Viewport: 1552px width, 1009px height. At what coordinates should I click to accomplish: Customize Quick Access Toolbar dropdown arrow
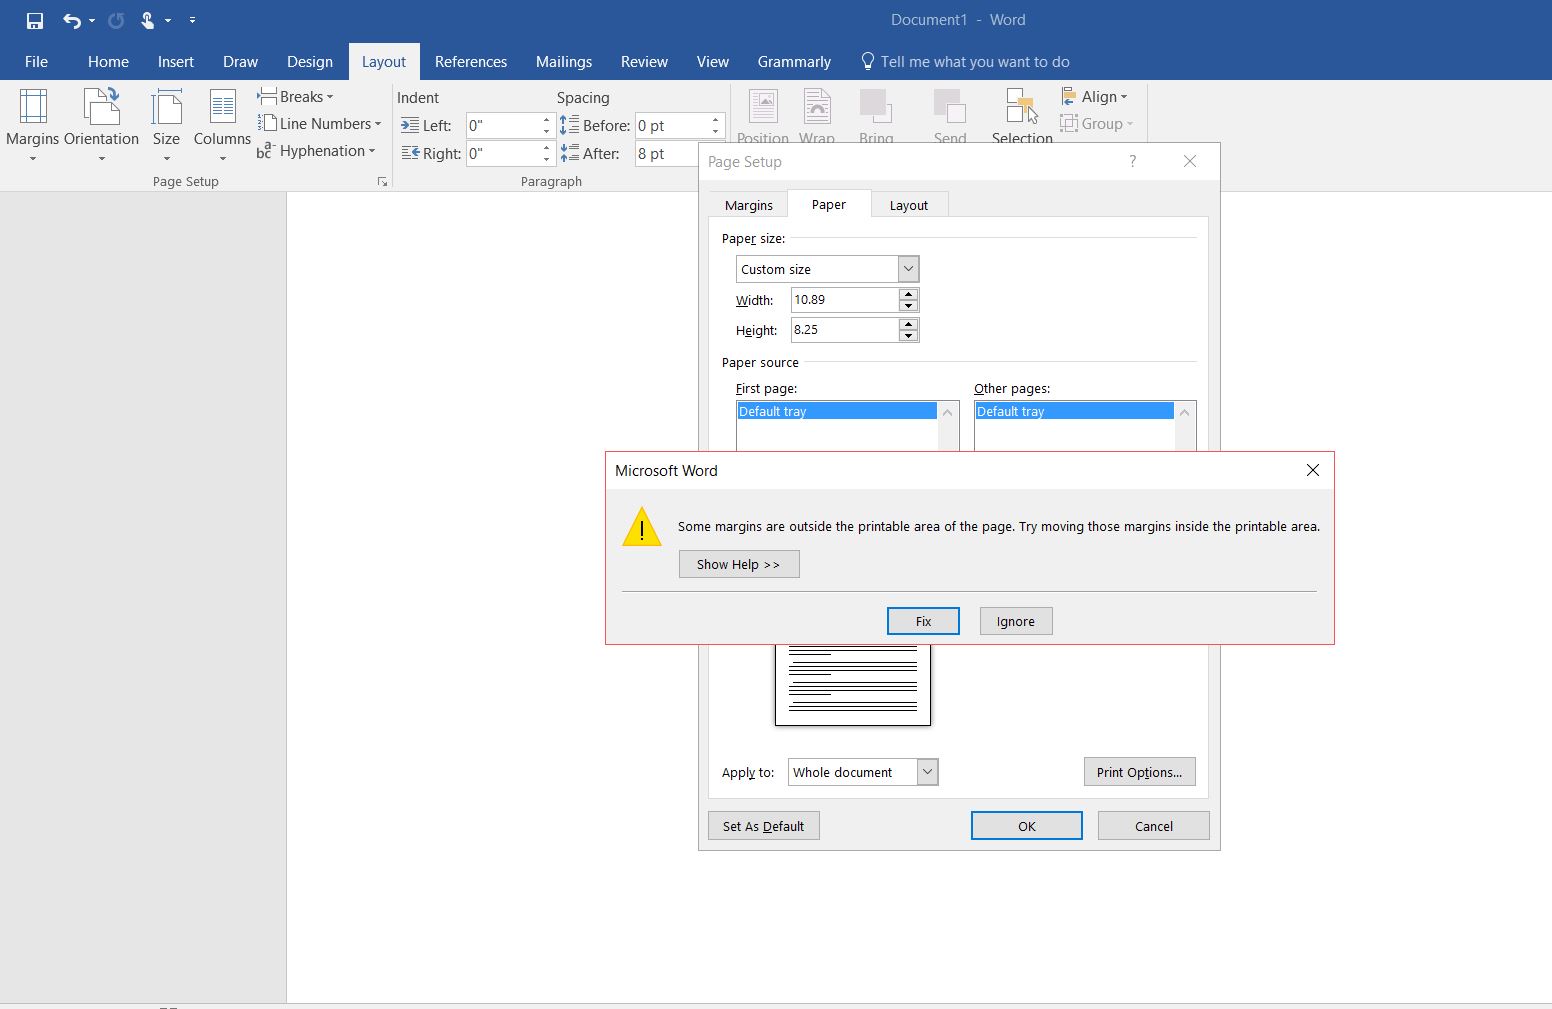192,20
